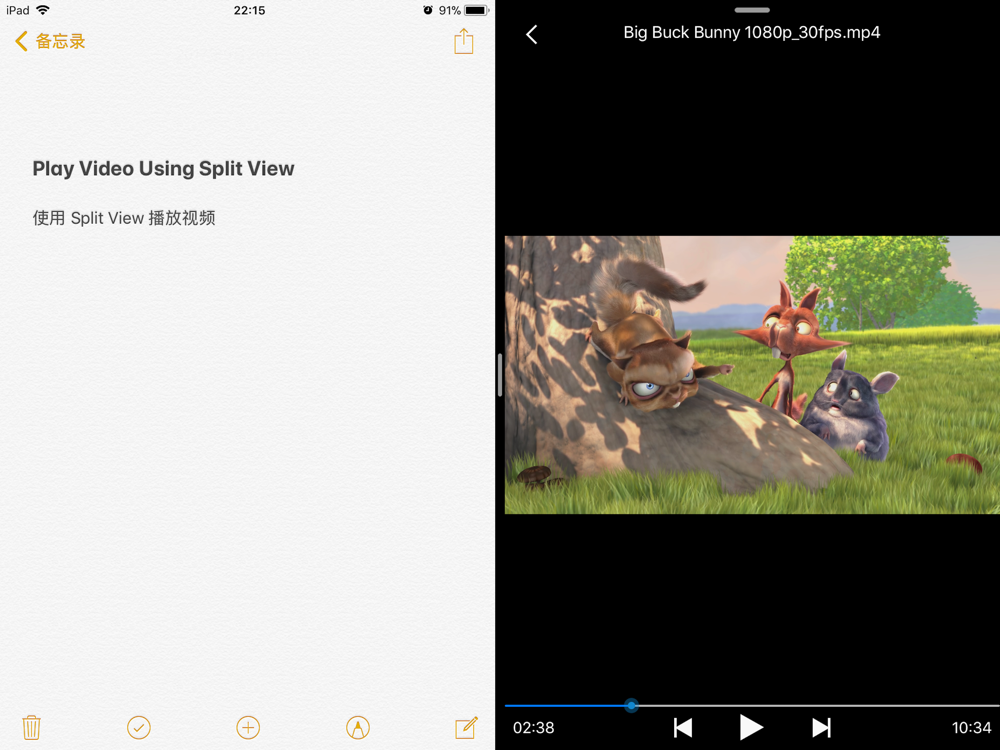The height and width of the screenshot is (750, 1000).
Task: Skip to the previous video
Action: pyautogui.click(x=683, y=728)
